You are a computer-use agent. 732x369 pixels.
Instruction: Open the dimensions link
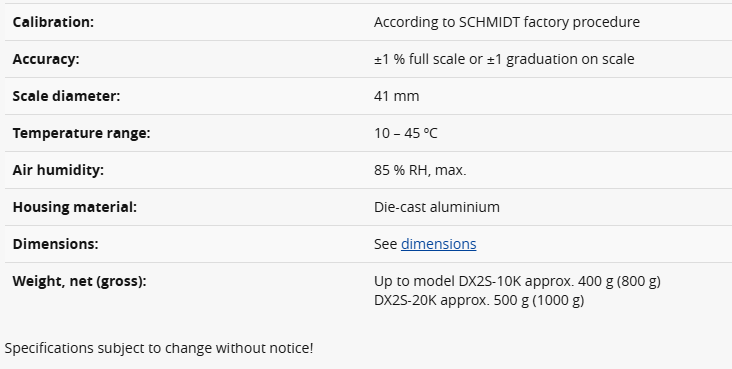(x=438, y=244)
